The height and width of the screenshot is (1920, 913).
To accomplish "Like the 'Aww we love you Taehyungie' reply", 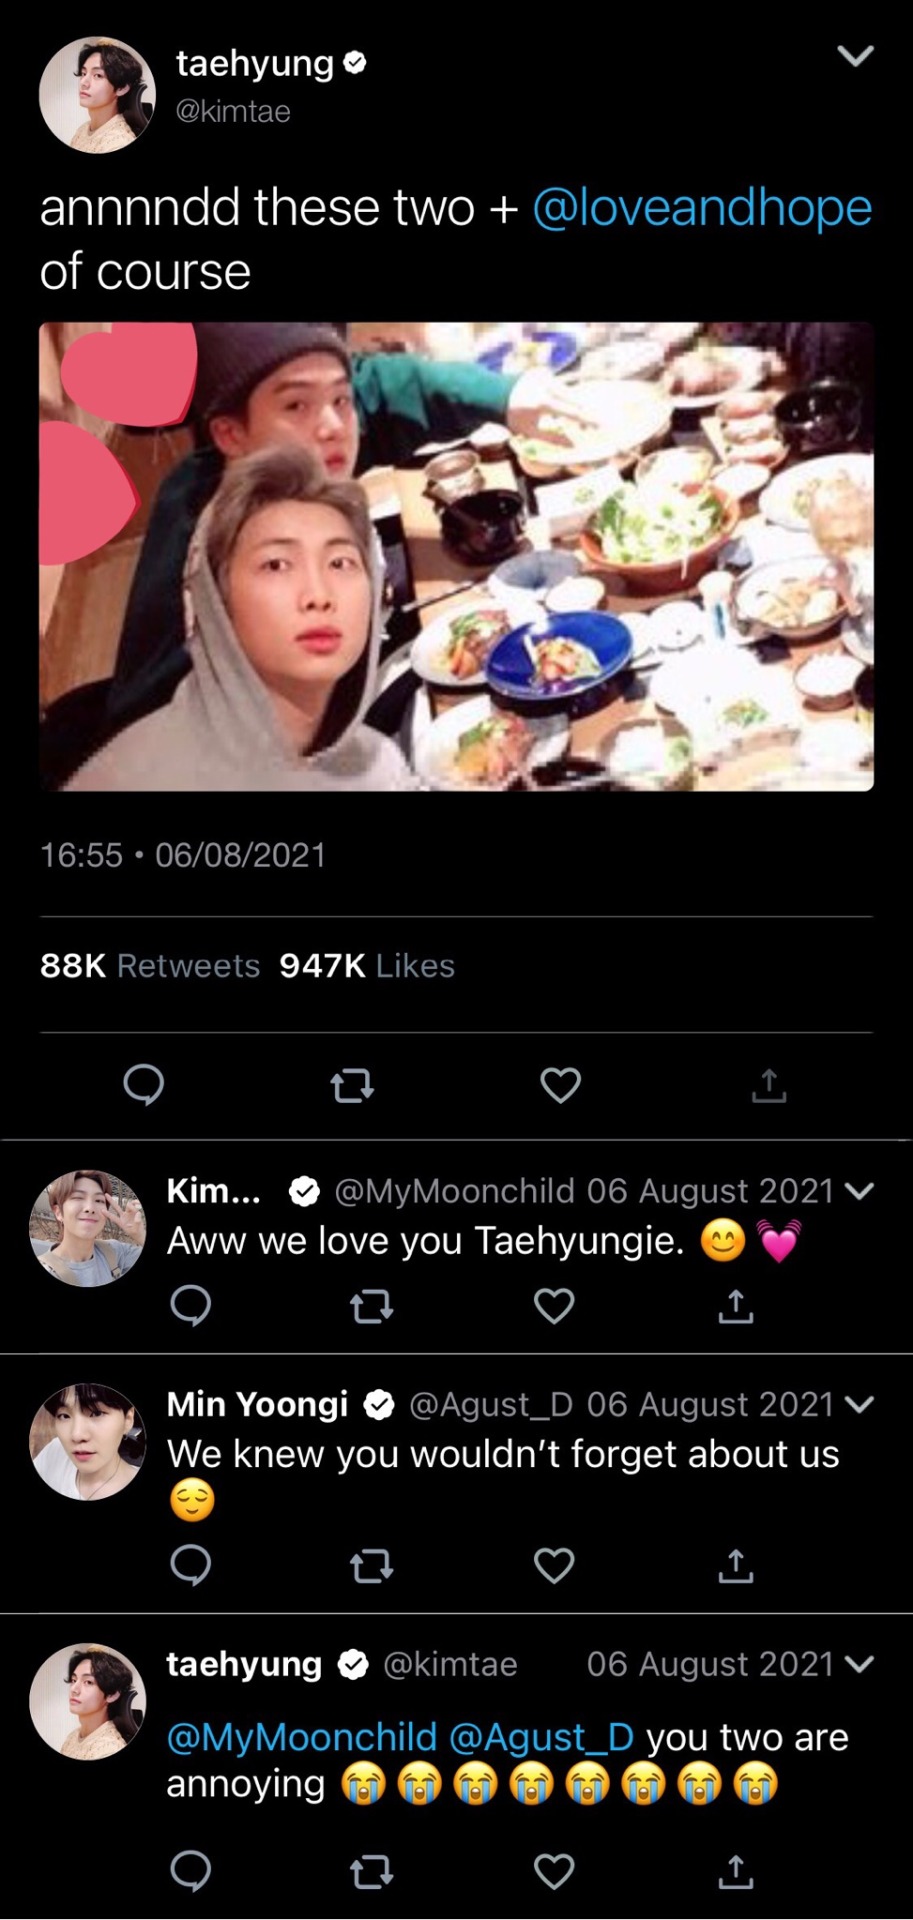I will [x=554, y=1306].
